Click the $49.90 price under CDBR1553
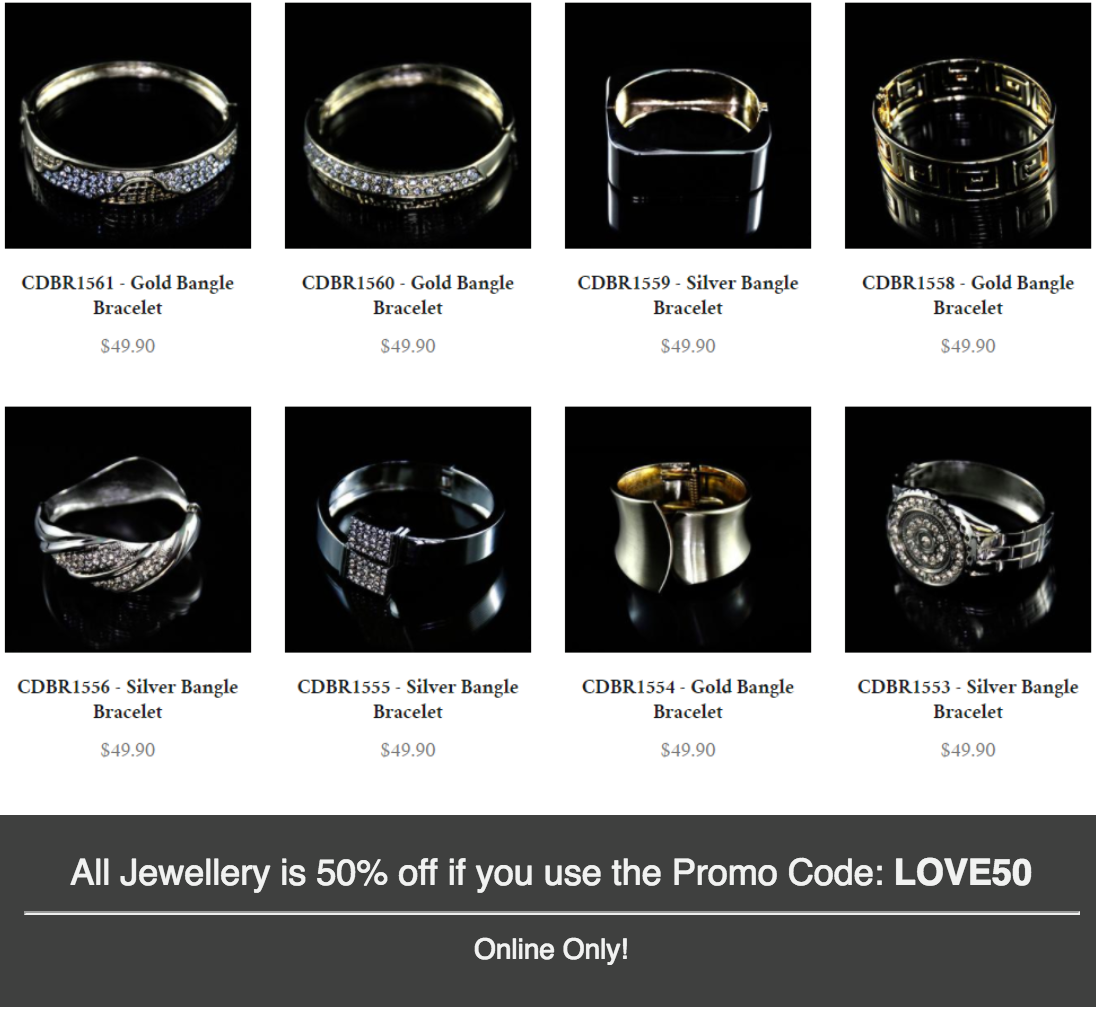Image resolution: width=1096 pixels, height=1020 pixels. [968, 750]
